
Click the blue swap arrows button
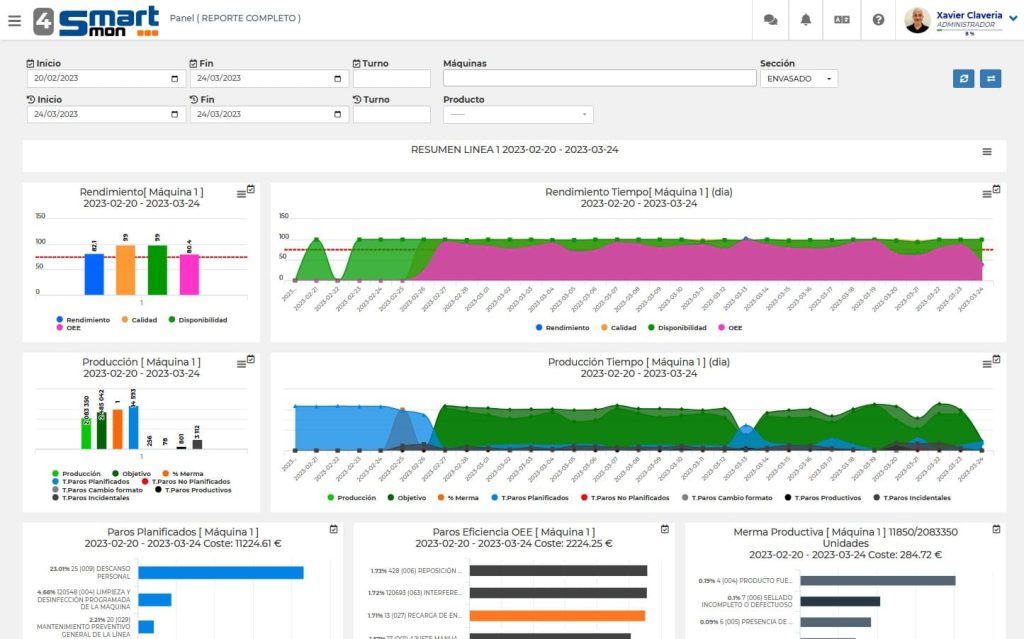point(990,78)
